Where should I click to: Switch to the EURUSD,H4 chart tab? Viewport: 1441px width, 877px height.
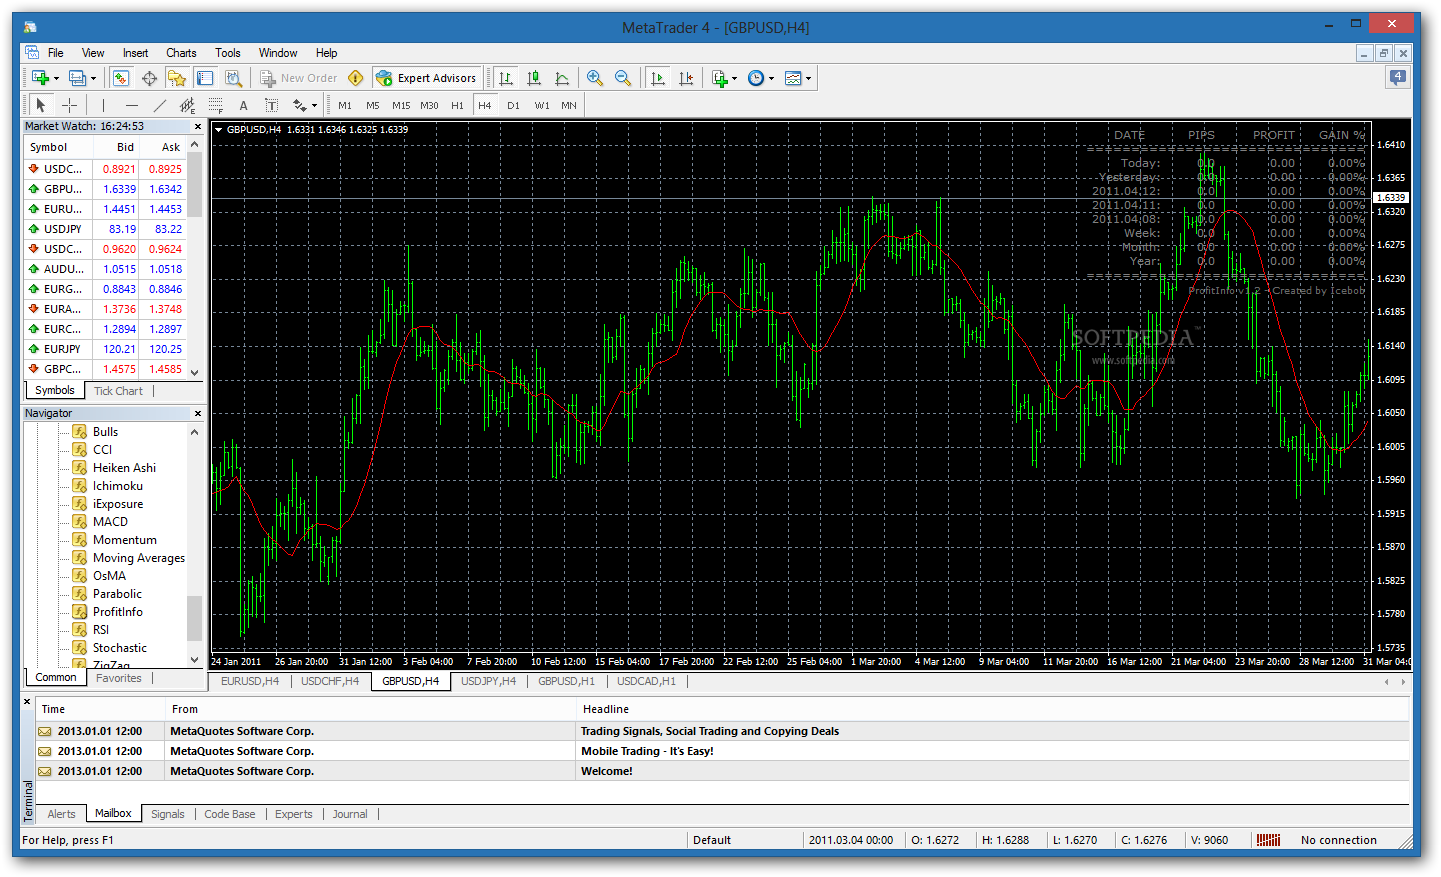click(250, 681)
